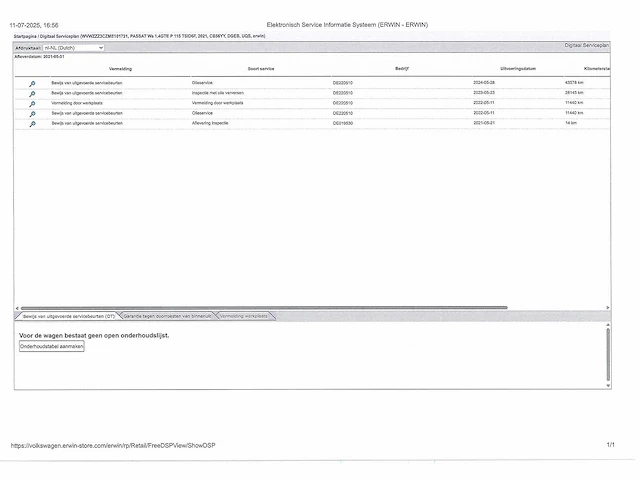The width and height of the screenshot is (640, 480).
Task: Select Vermelding door werkplaats in the Soort service column
Action: tap(218, 103)
